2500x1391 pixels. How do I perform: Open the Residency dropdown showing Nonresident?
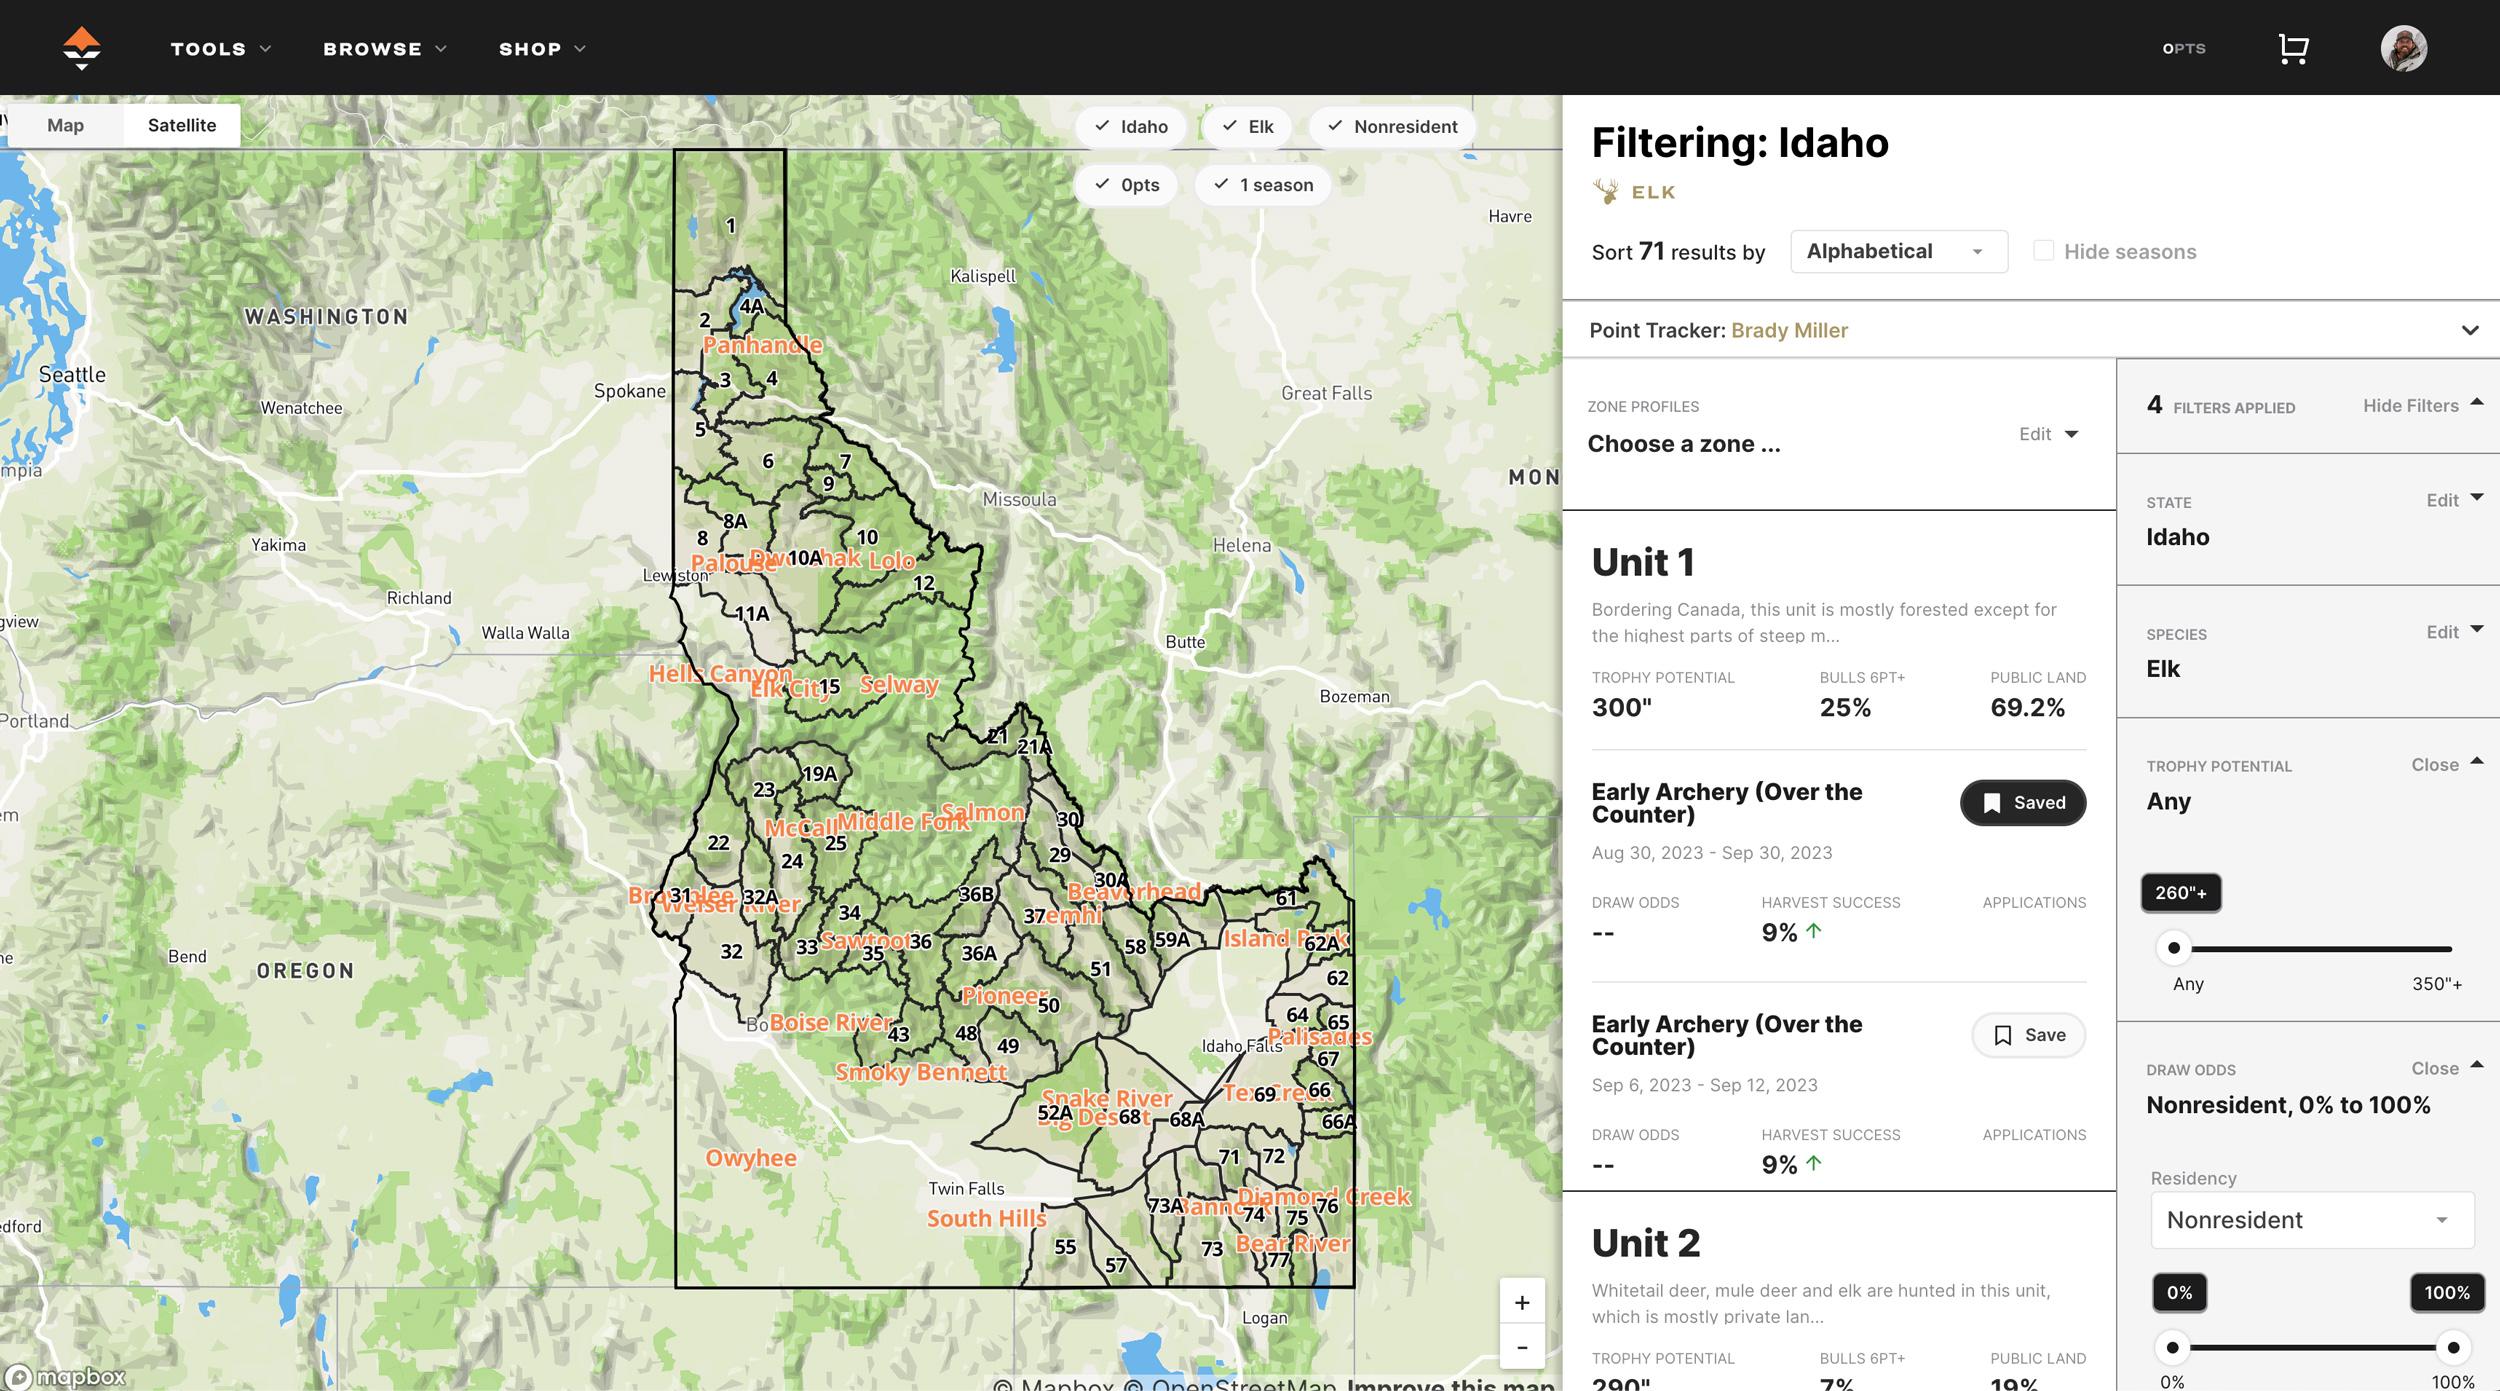tap(2311, 1220)
